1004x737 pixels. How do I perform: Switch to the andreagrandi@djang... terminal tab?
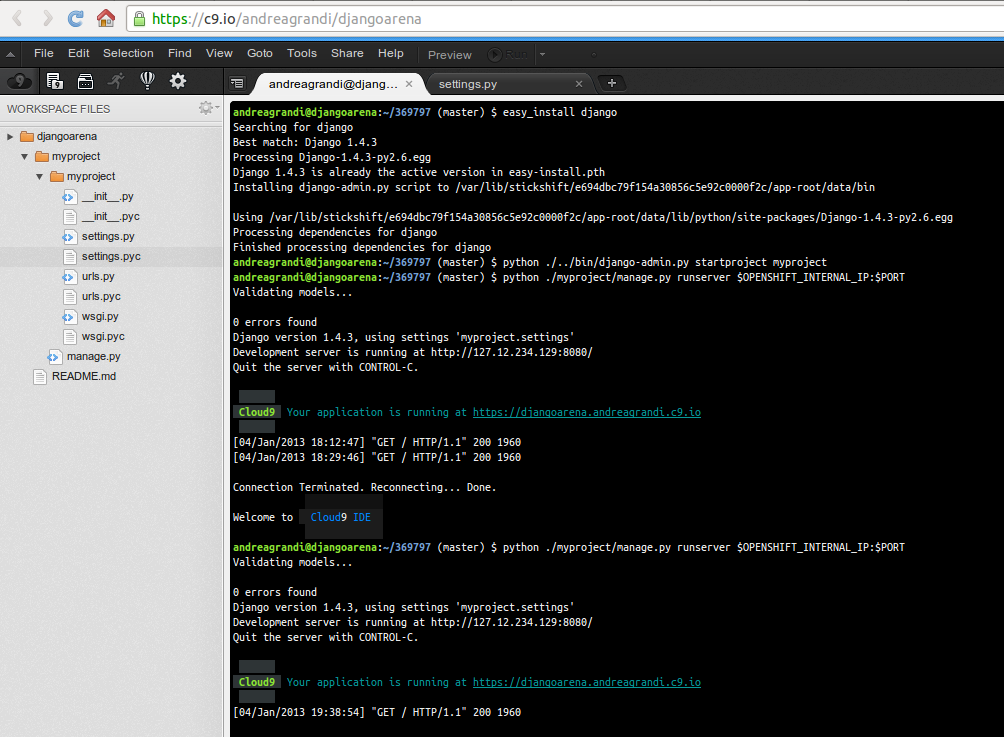(x=333, y=84)
